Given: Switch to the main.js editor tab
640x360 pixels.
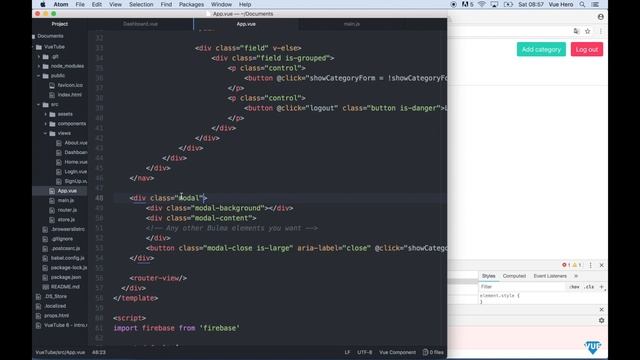Looking at the screenshot, I should (351, 24).
